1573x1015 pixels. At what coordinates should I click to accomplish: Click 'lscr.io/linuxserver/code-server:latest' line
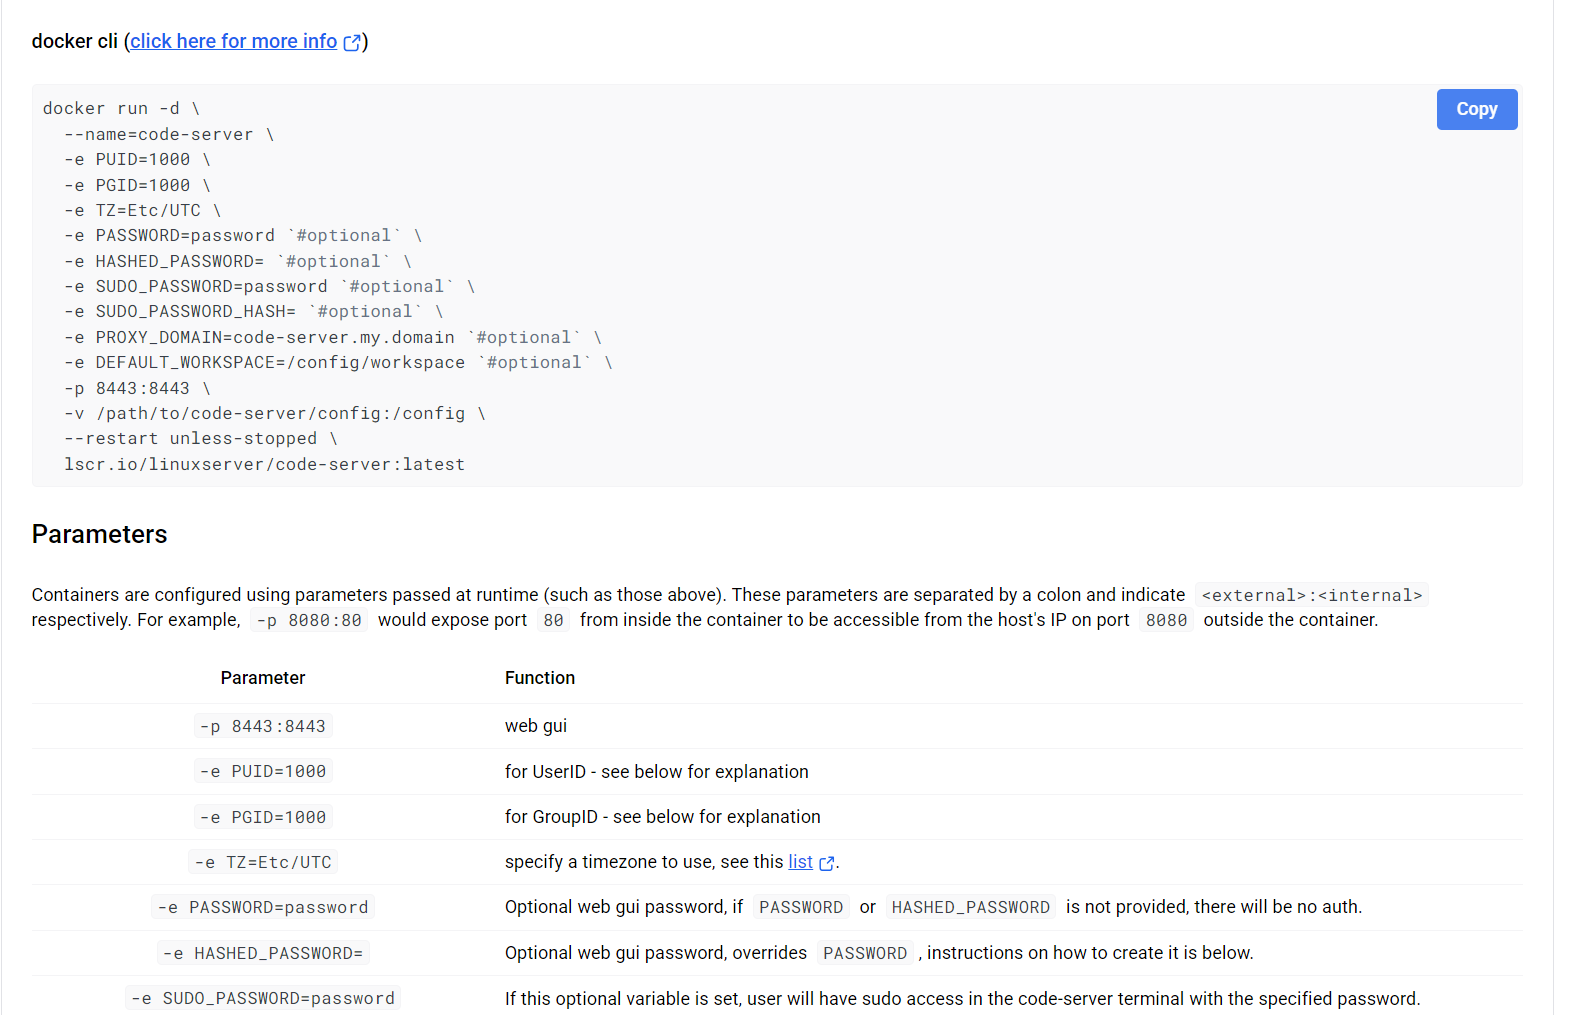(264, 464)
